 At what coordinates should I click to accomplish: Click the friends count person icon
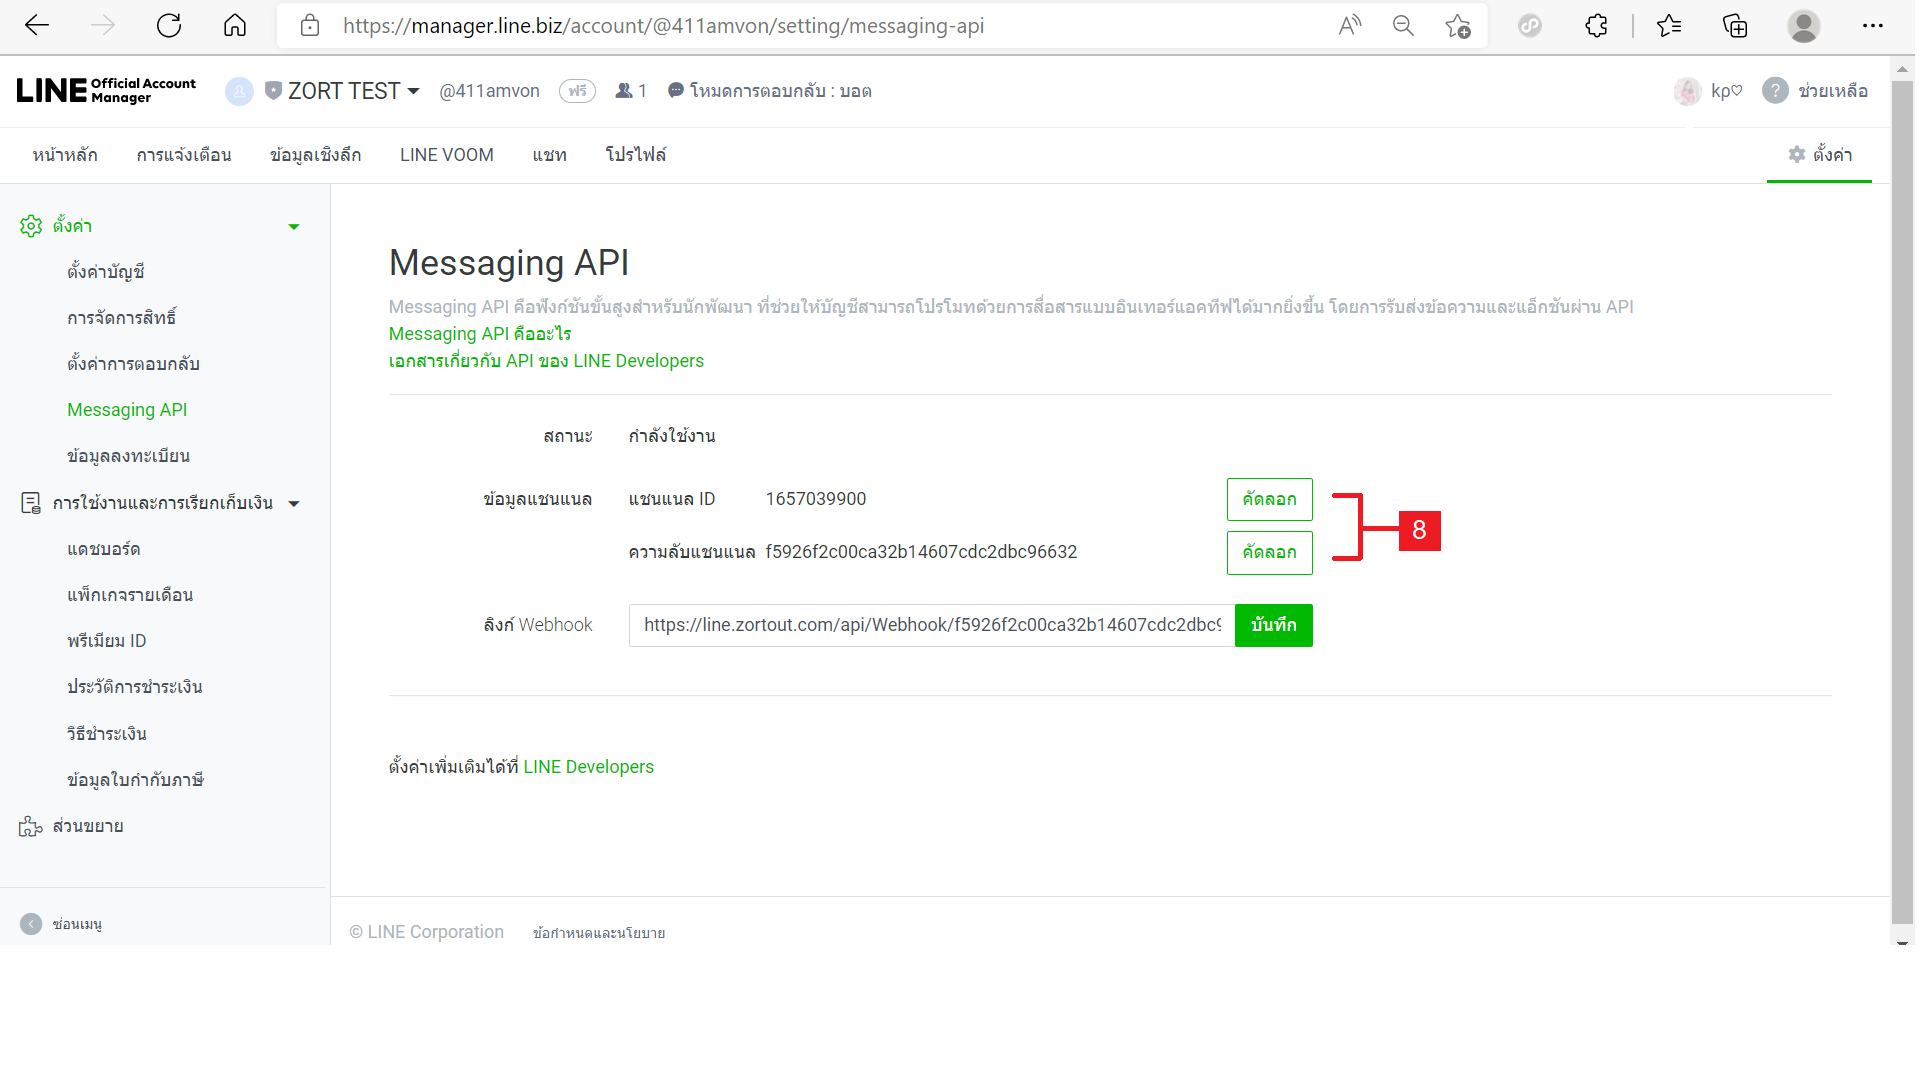click(624, 91)
